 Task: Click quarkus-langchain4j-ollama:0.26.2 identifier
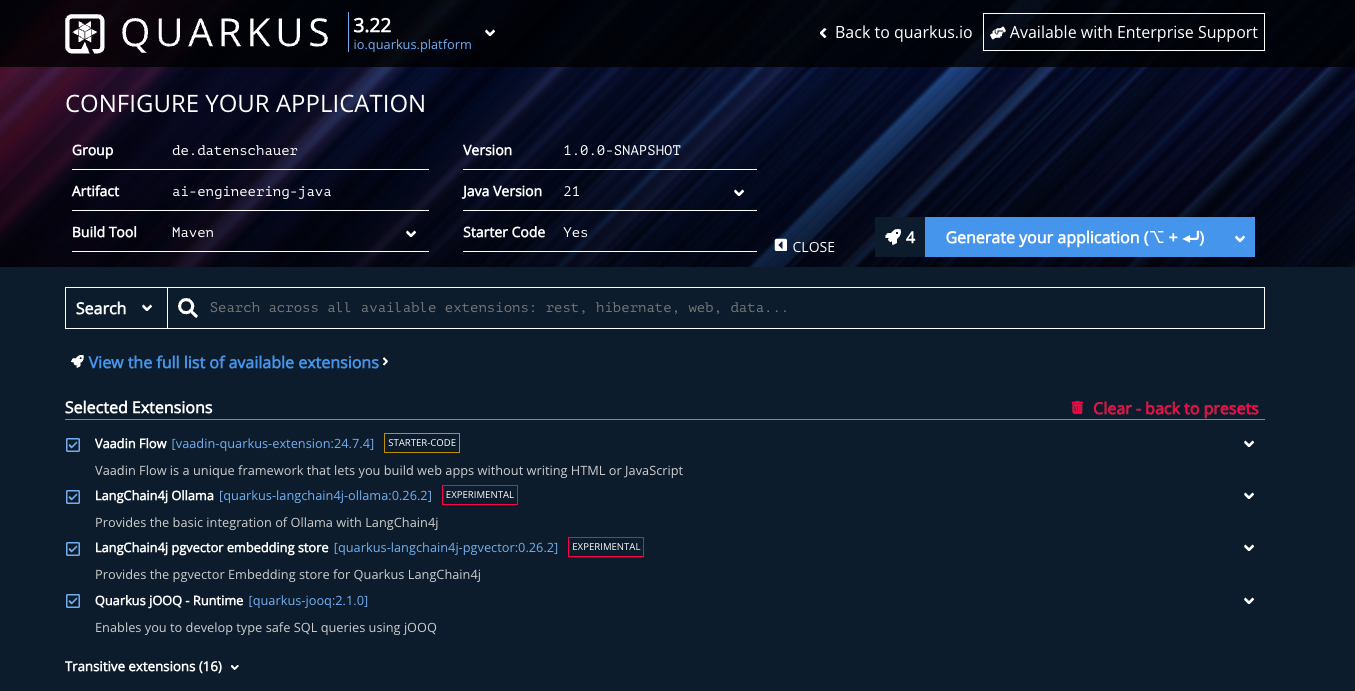pos(326,495)
